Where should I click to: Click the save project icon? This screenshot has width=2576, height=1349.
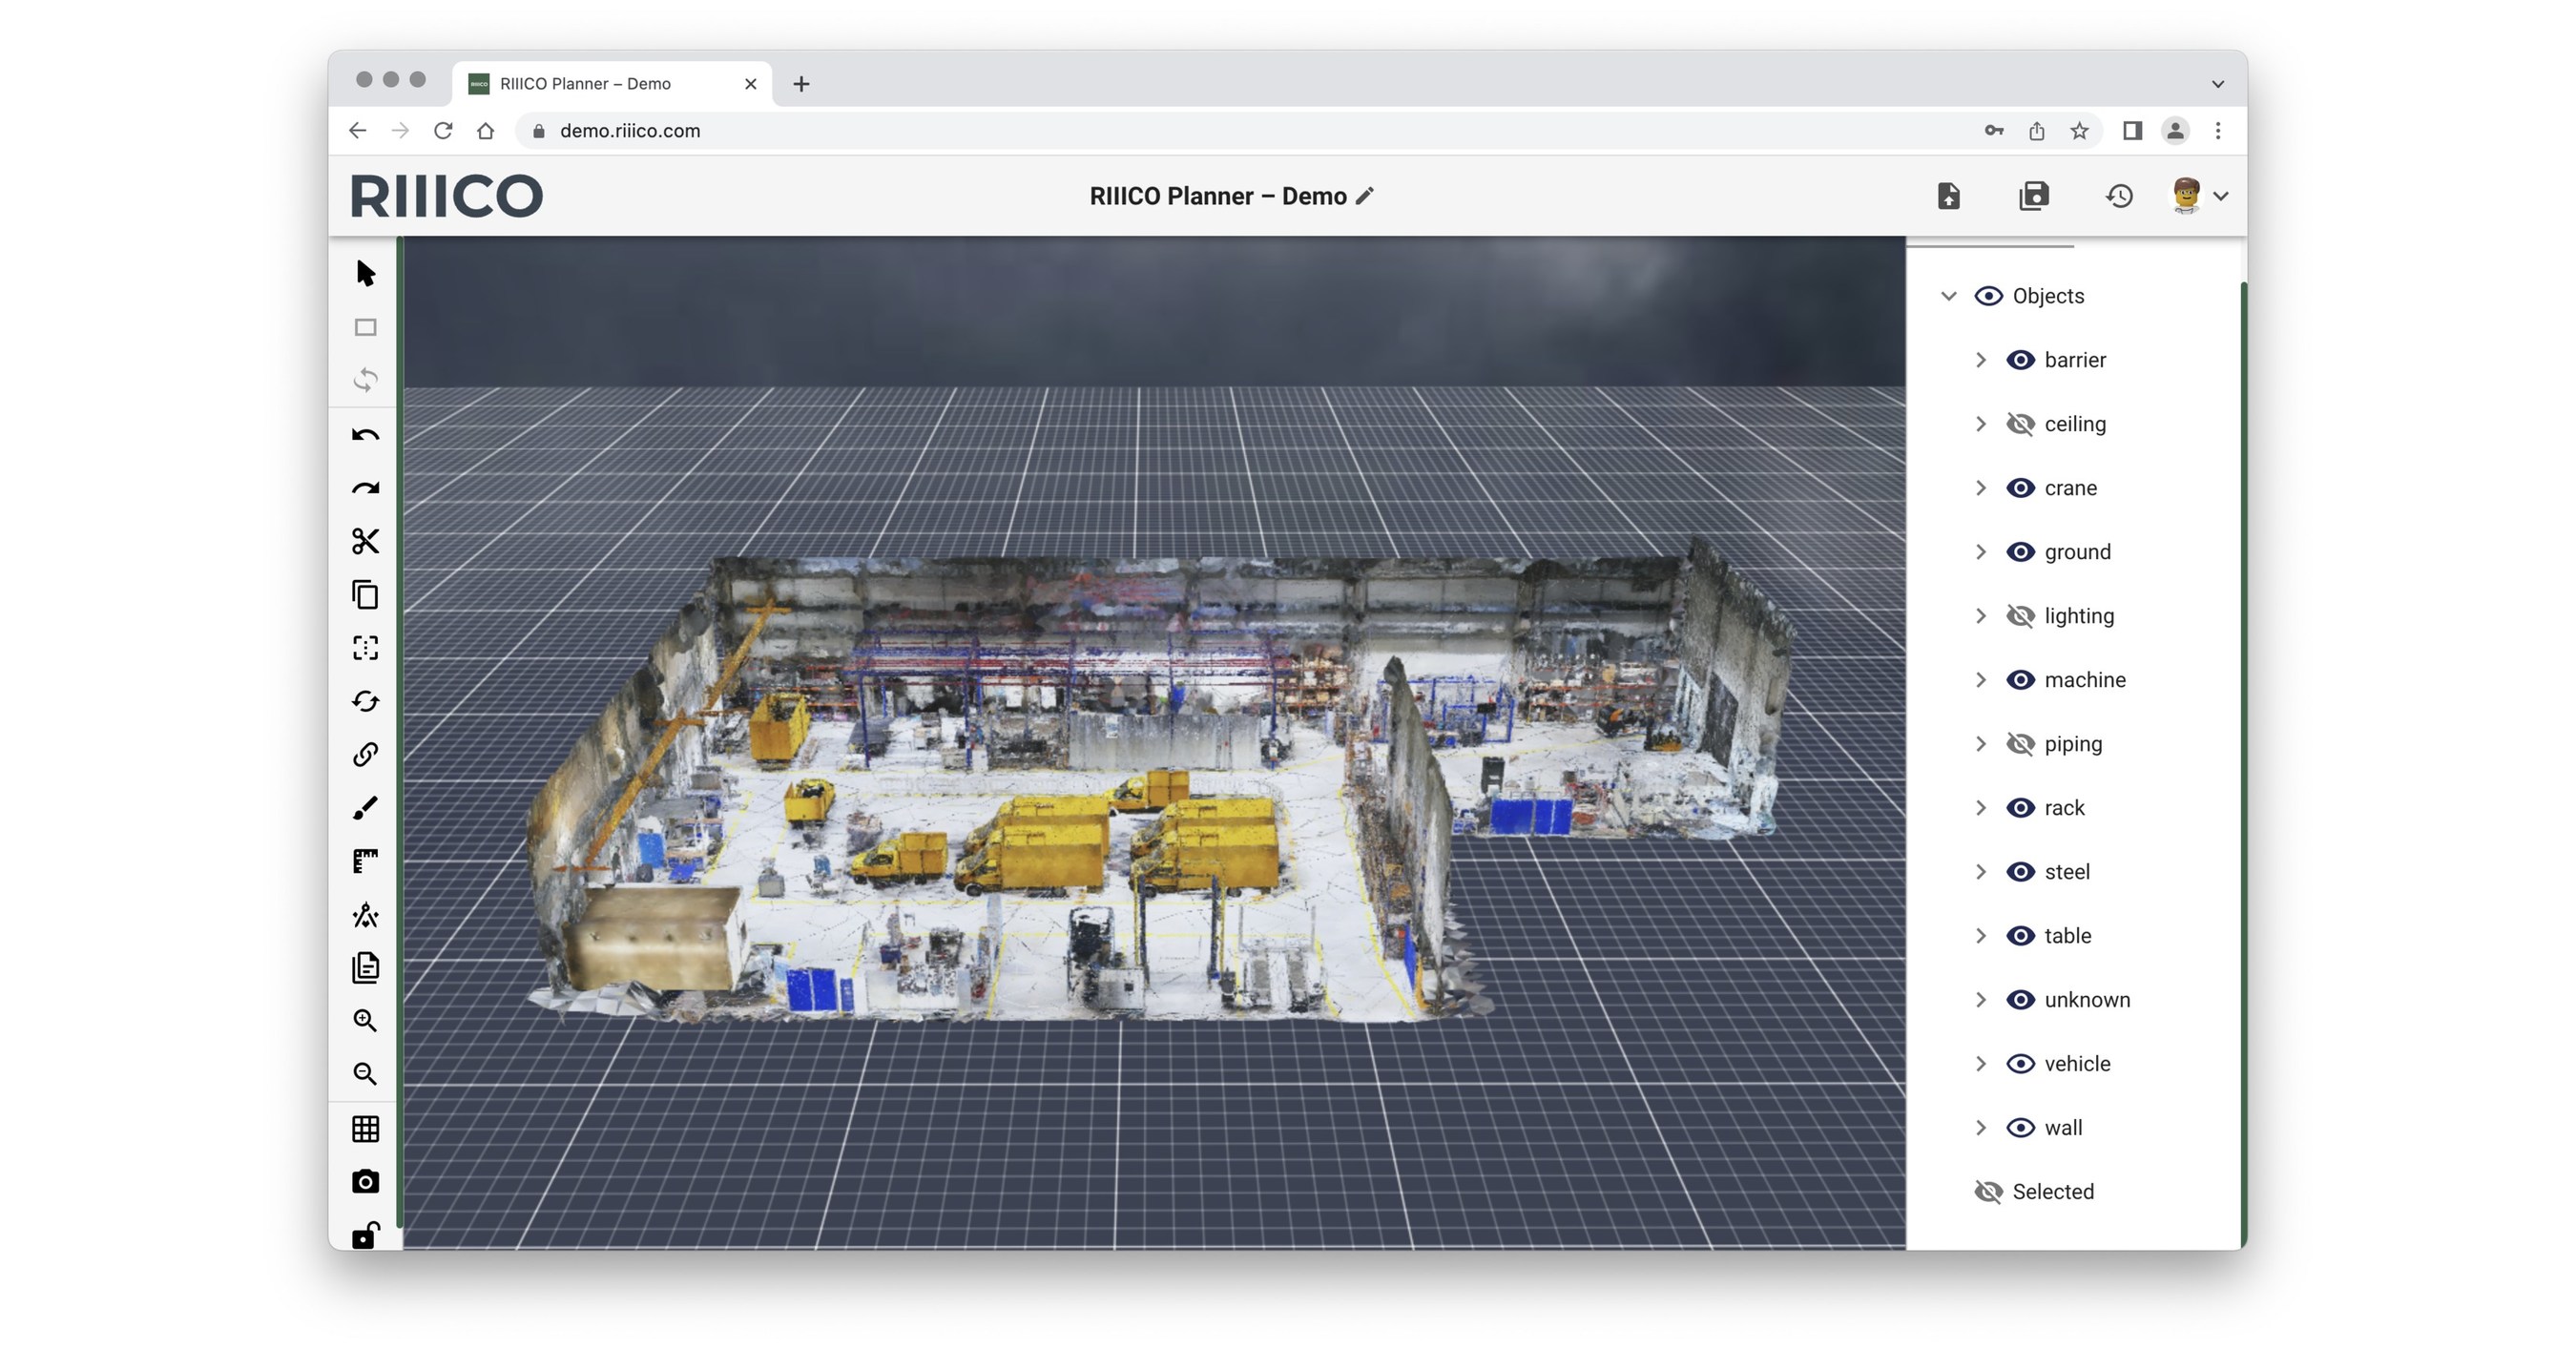tap(2034, 196)
